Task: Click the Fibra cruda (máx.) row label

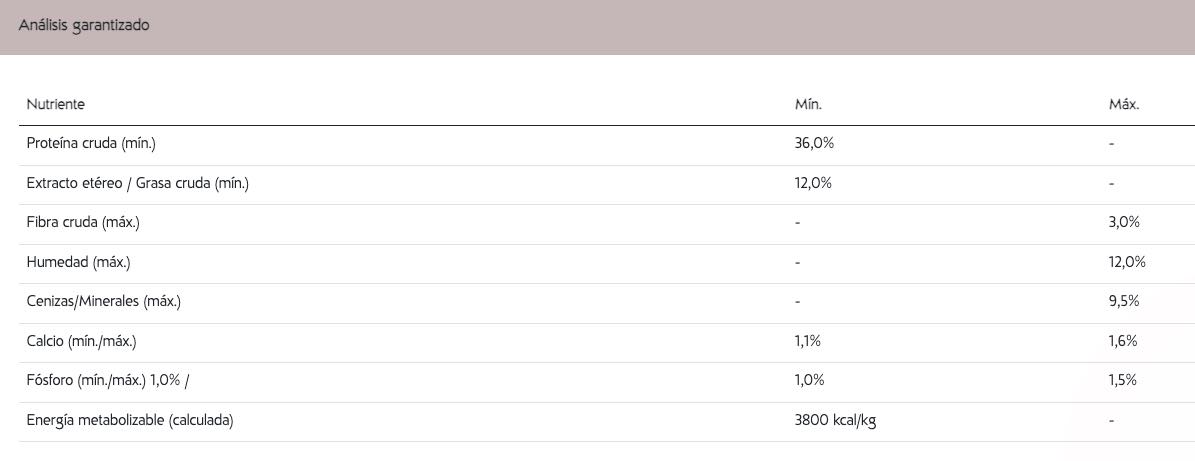Action: (x=83, y=223)
